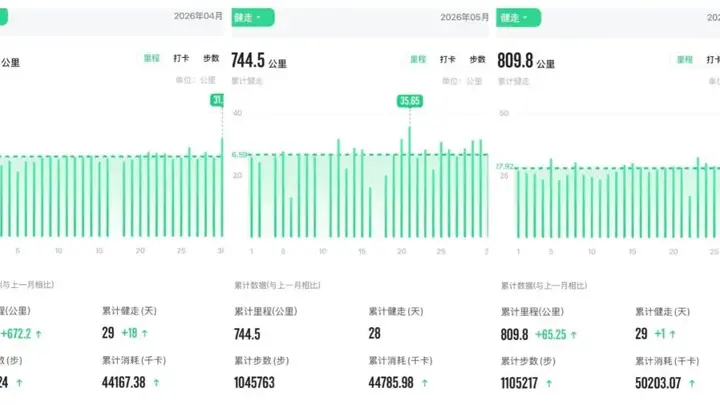Select the 里程 tab in the 2026年05月 panel
Image resolution: width=720 pixels, height=405 pixels.
pyautogui.click(x=418, y=59)
